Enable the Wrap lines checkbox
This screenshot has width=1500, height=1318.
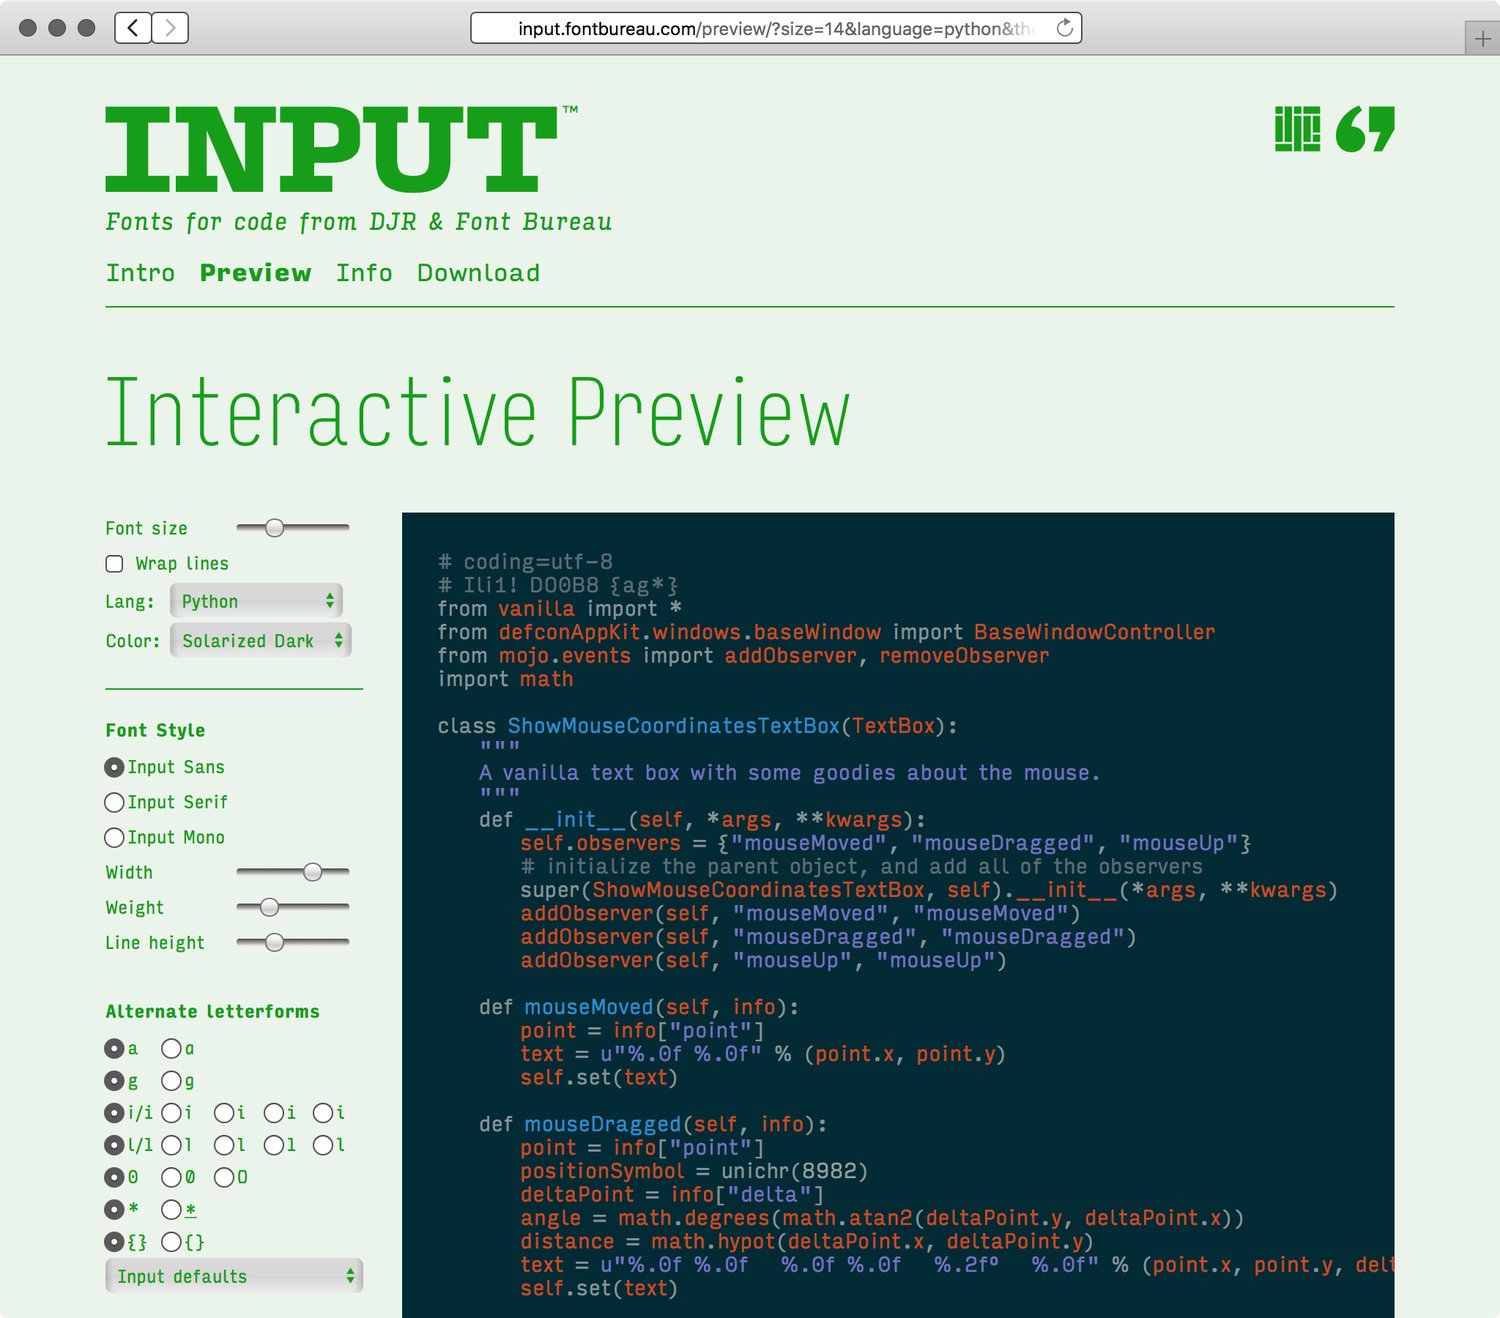[114, 564]
